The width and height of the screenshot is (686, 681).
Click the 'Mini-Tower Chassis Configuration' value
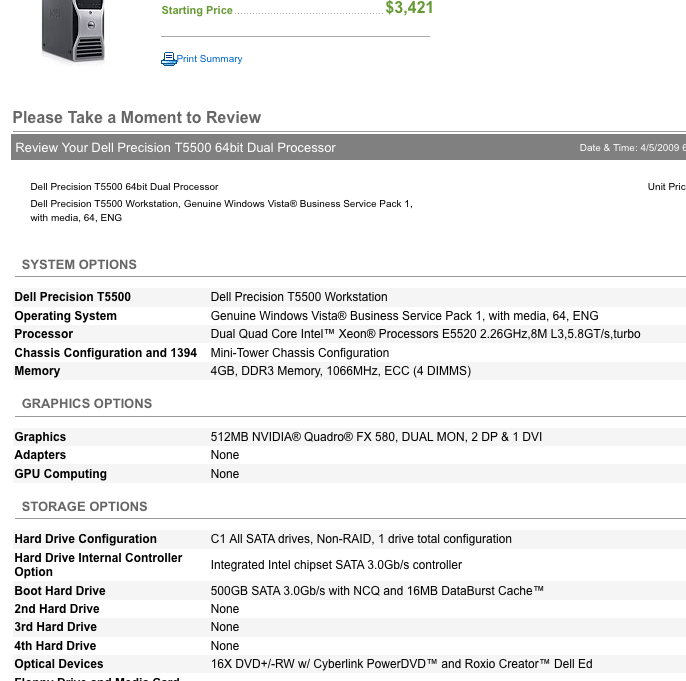point(300,353)
